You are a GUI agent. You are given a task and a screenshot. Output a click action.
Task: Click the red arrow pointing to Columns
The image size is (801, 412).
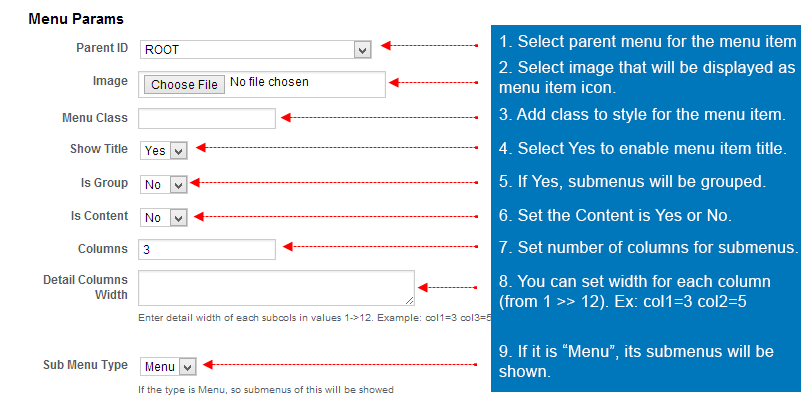381,247
